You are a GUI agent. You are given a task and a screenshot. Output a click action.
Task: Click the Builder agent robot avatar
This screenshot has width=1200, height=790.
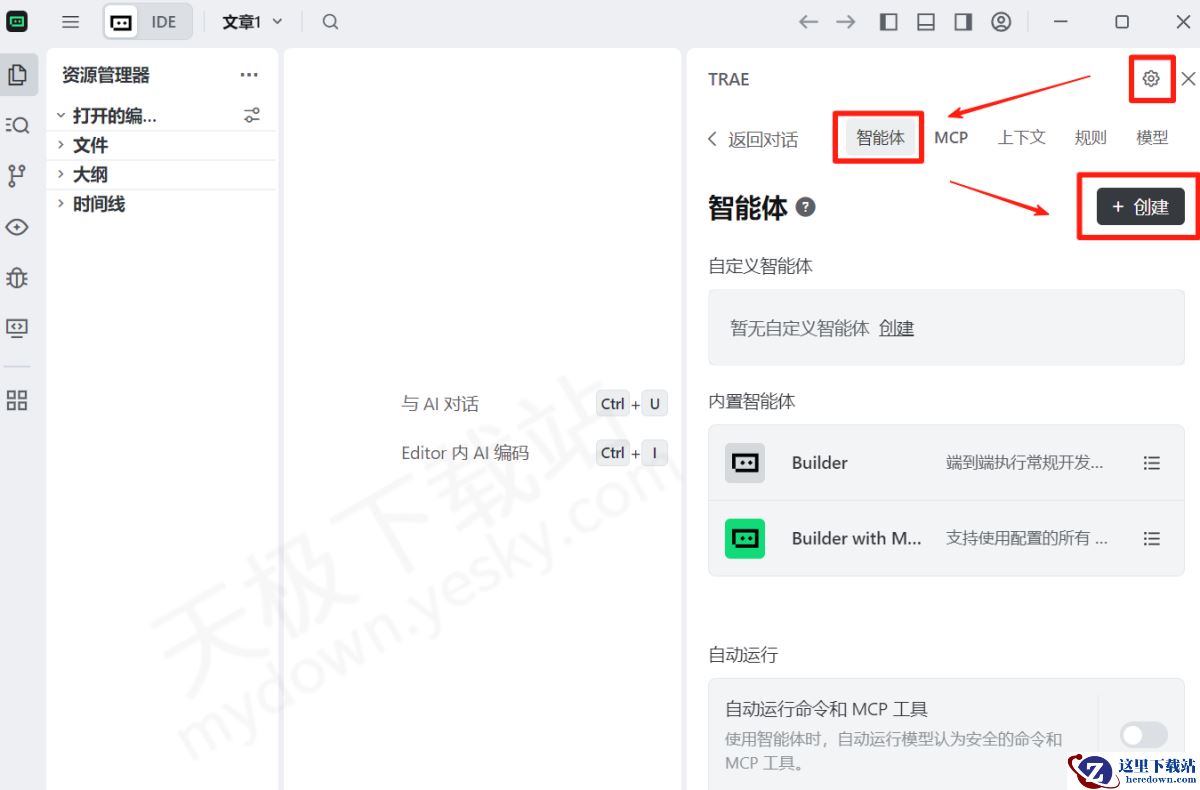pyautogui.click(x=745, y=463)
